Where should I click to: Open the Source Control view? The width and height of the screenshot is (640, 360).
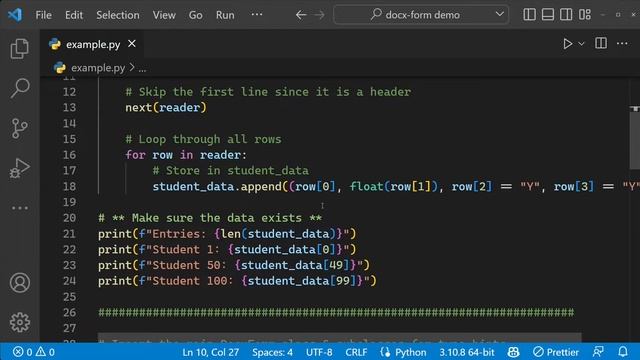(x=19, y=128)
